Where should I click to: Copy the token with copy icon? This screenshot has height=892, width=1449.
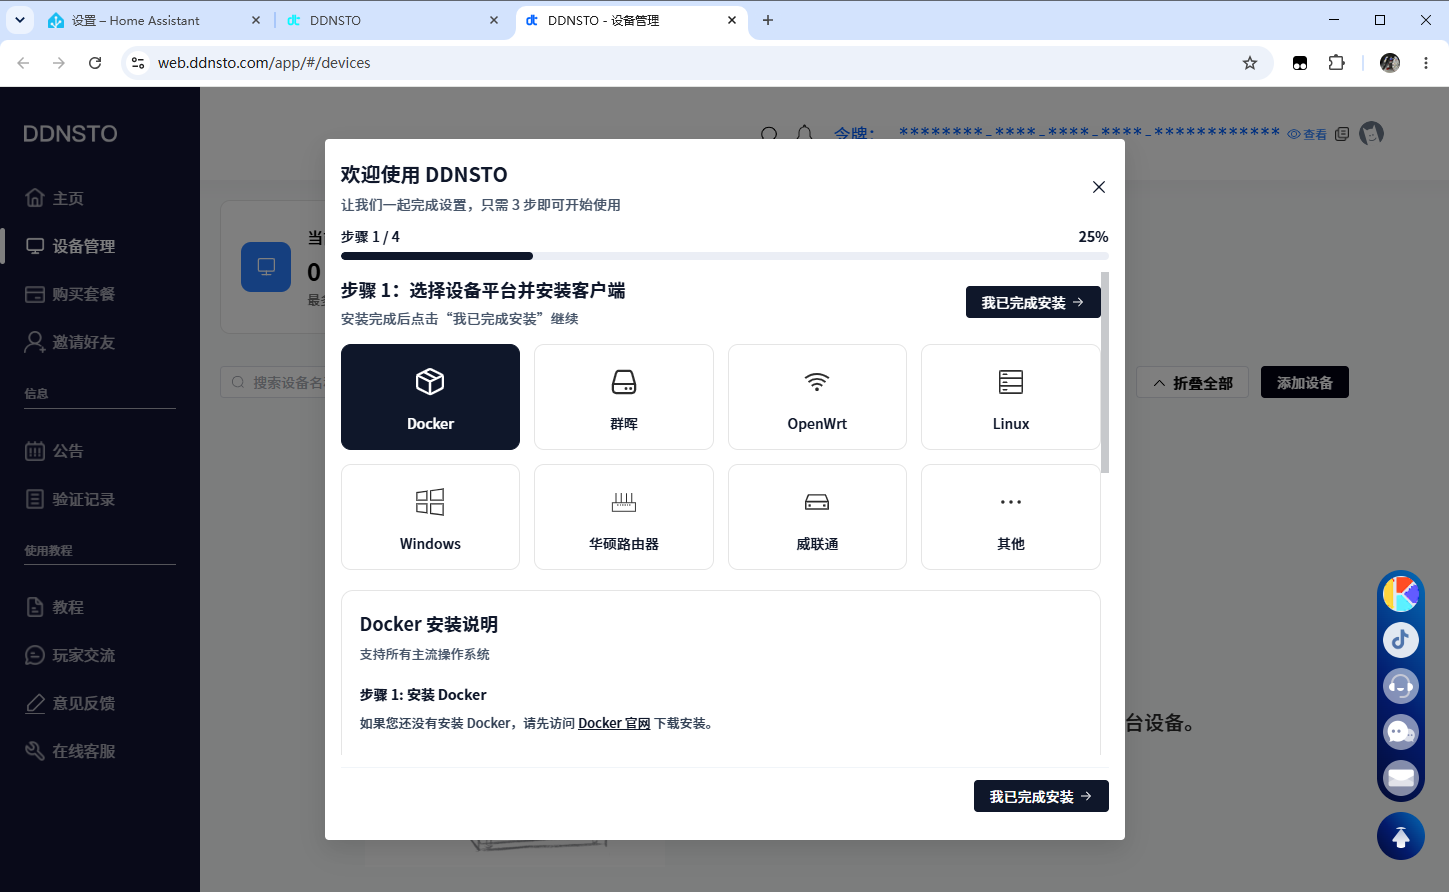(1342, 134)
